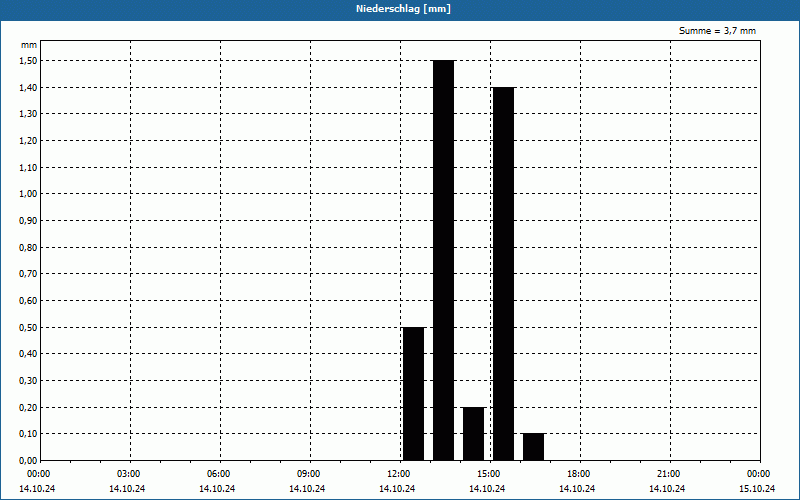
Task: Click the y-axis value "0,40"
Action: pyautogui.click(x=29, y=354)
